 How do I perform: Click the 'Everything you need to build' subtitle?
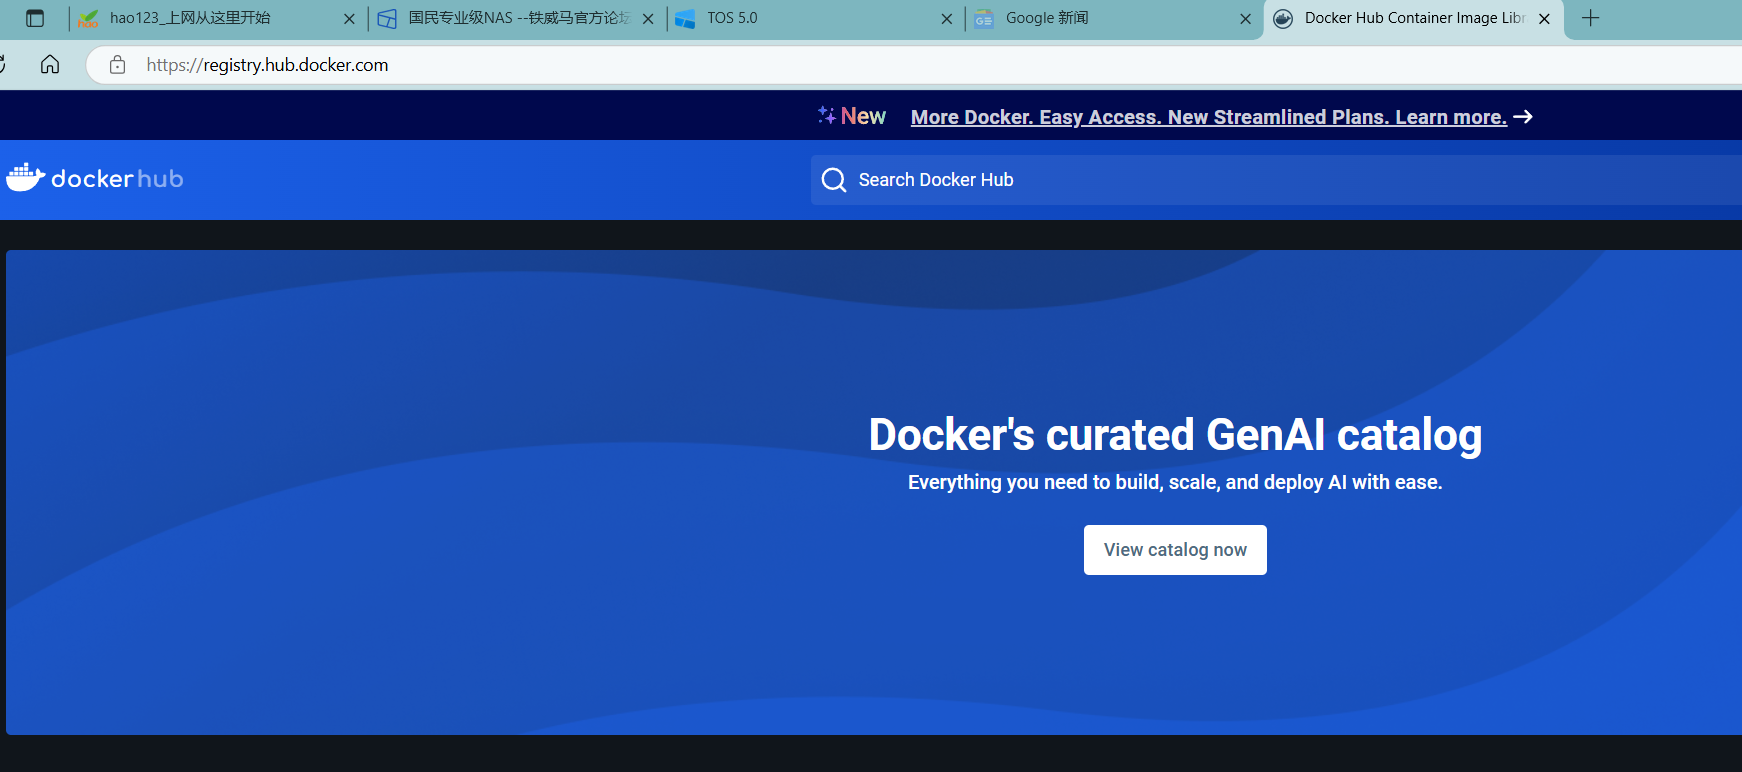(x=1175, y=482)
